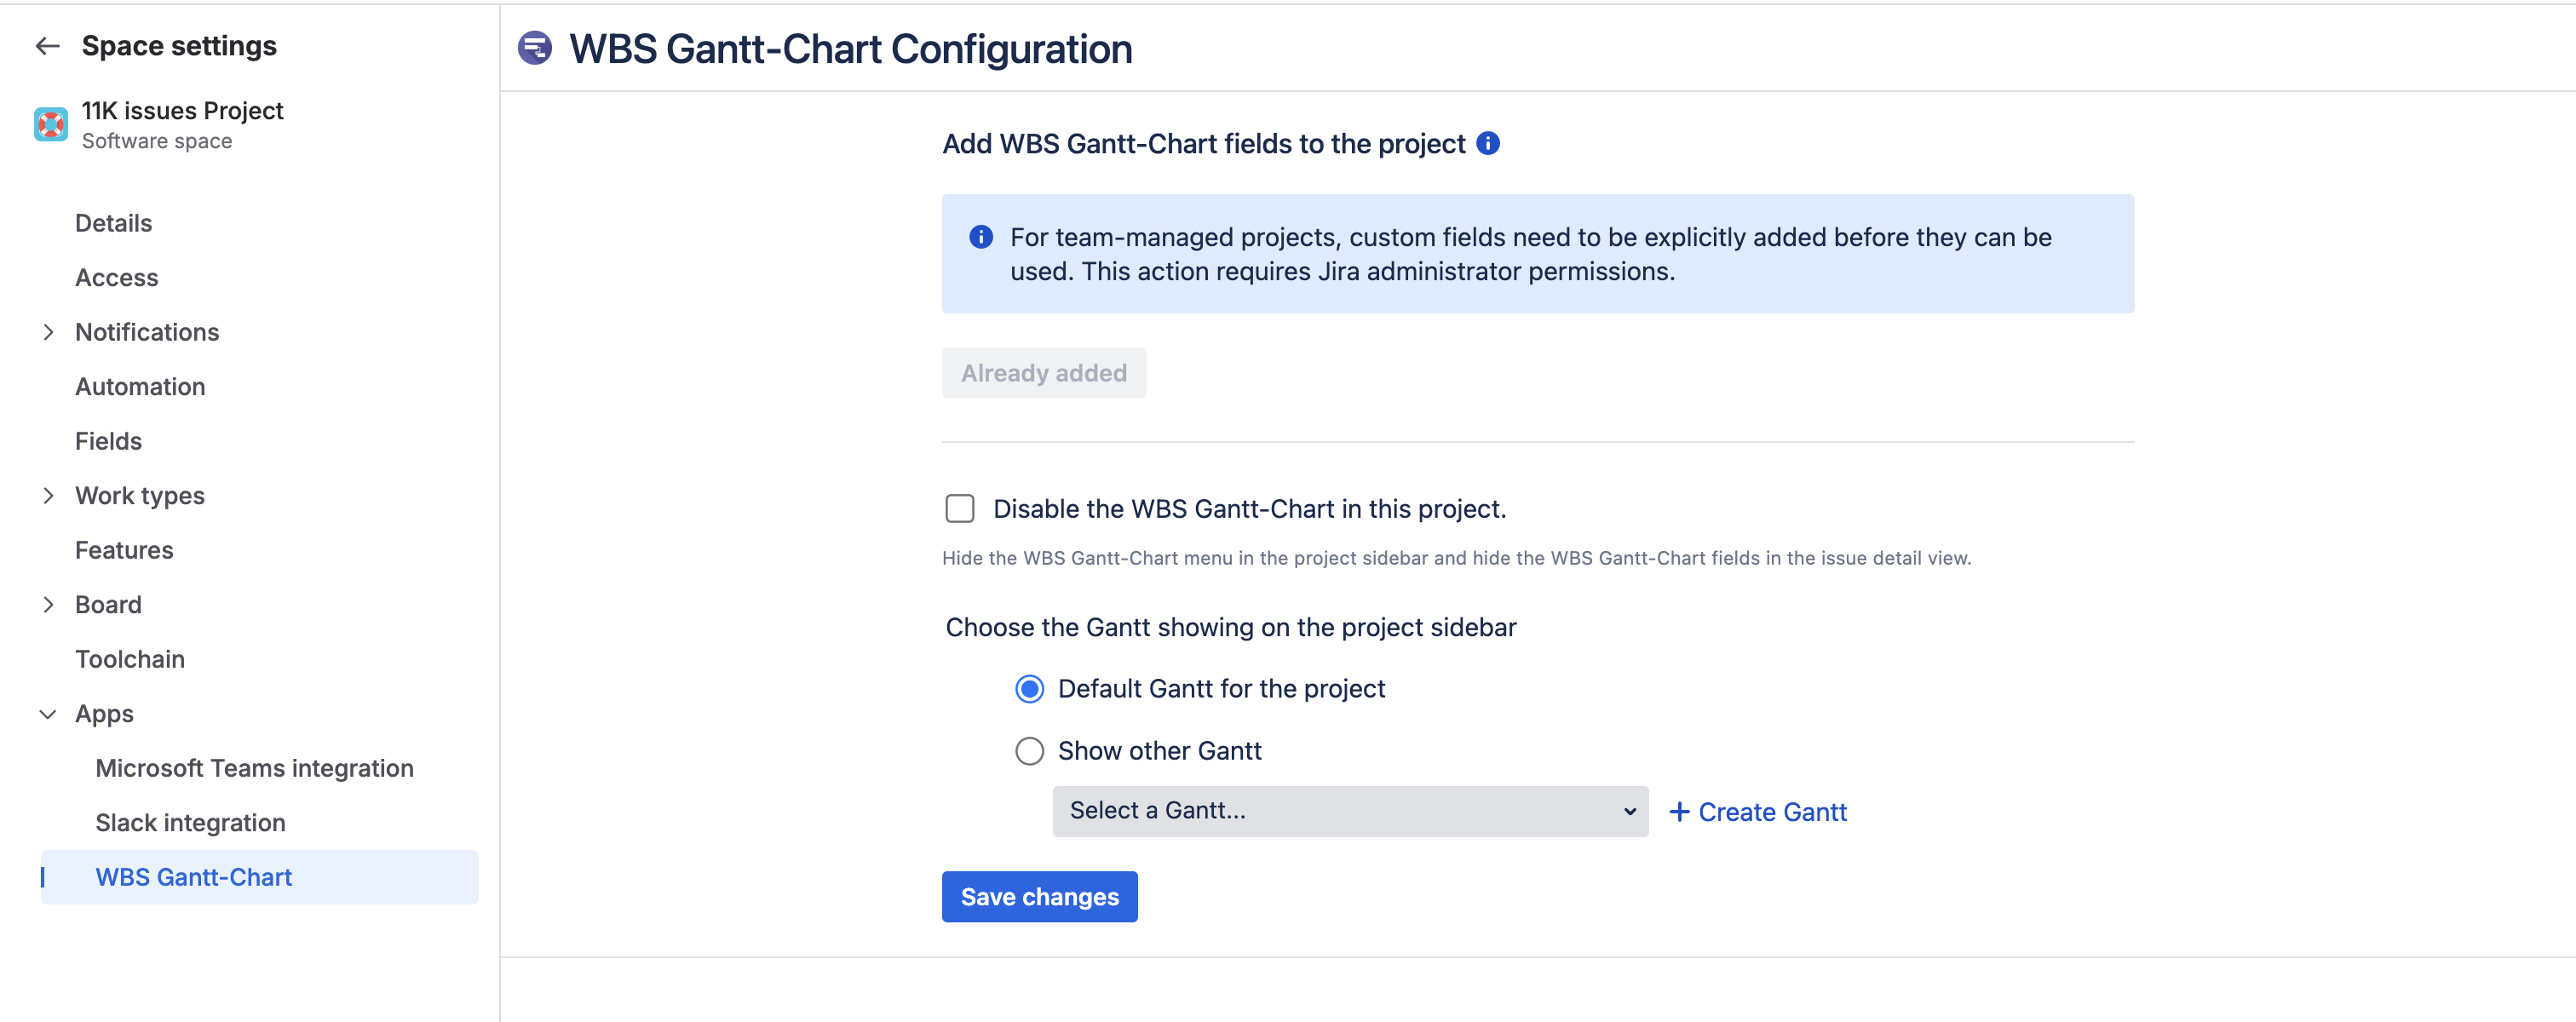Open Microsoft Teams integration settings

[254, 768]
